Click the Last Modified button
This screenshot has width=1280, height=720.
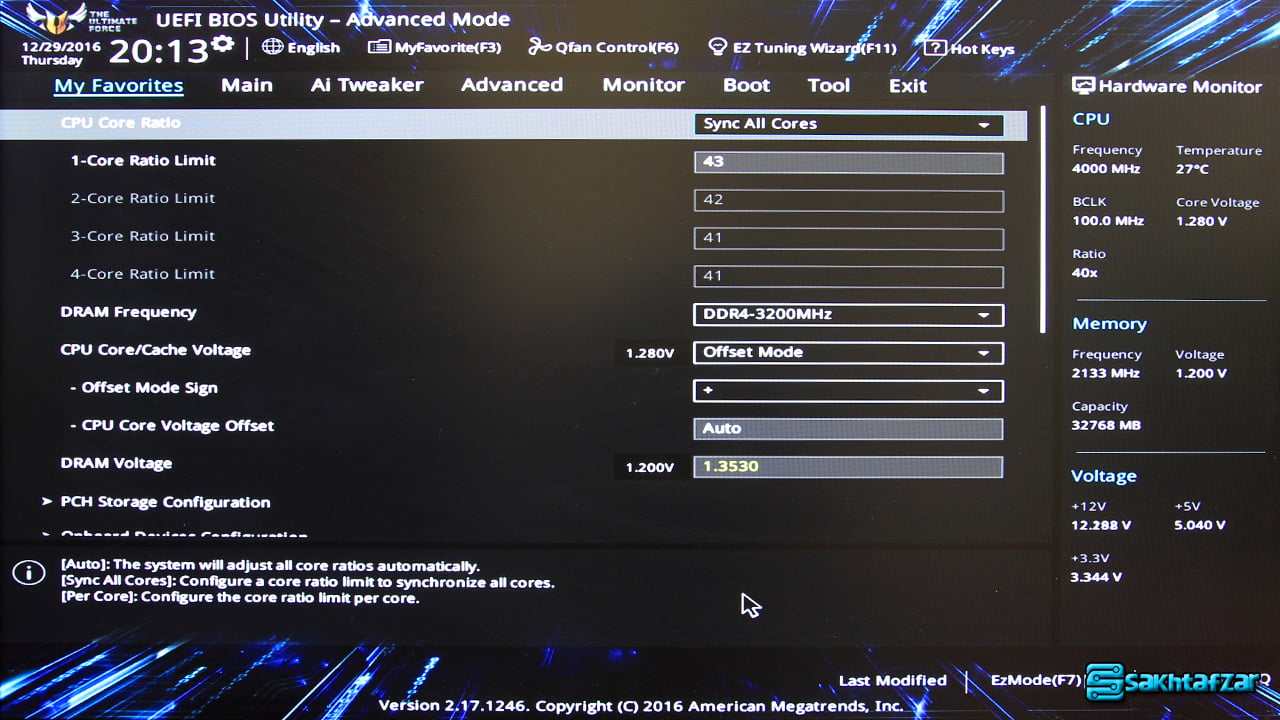point(892,680)
